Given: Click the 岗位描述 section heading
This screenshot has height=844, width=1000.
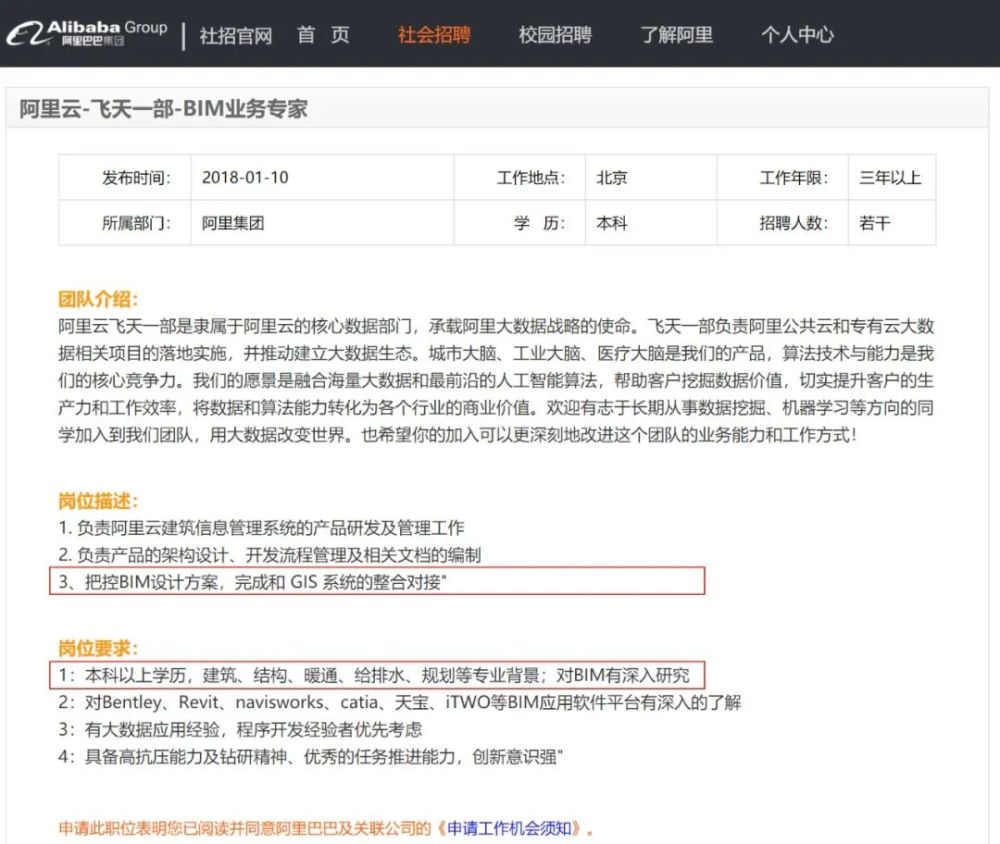Looking at the screenshot, I should (x=98, y=501).
